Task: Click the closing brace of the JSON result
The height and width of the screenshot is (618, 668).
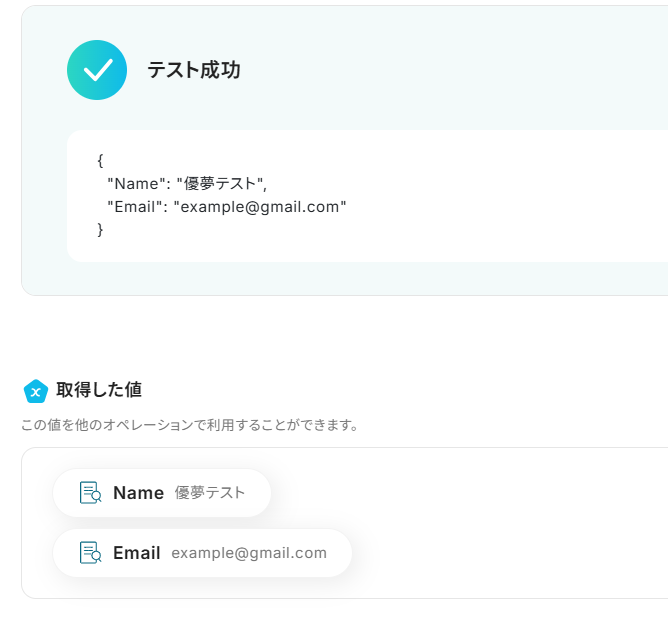Action: [x=100, y=230]
